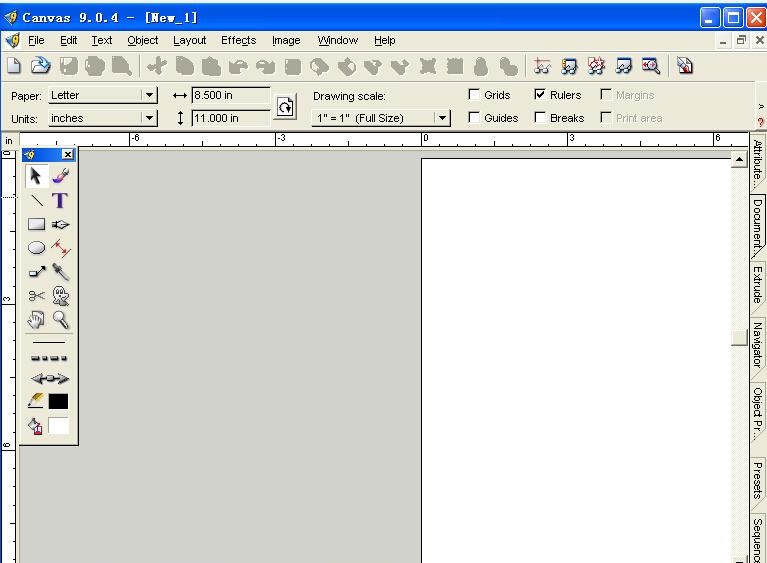Click the paper width input field
The width and height of the screenshot is (767, 563).
230,95
